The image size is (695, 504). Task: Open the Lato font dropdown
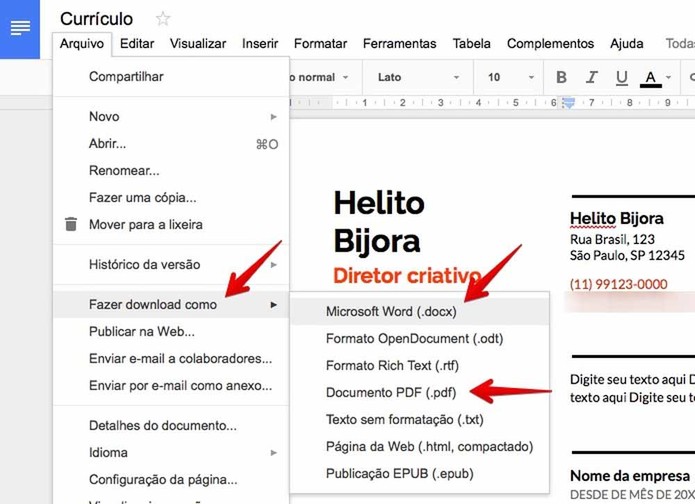418,77
